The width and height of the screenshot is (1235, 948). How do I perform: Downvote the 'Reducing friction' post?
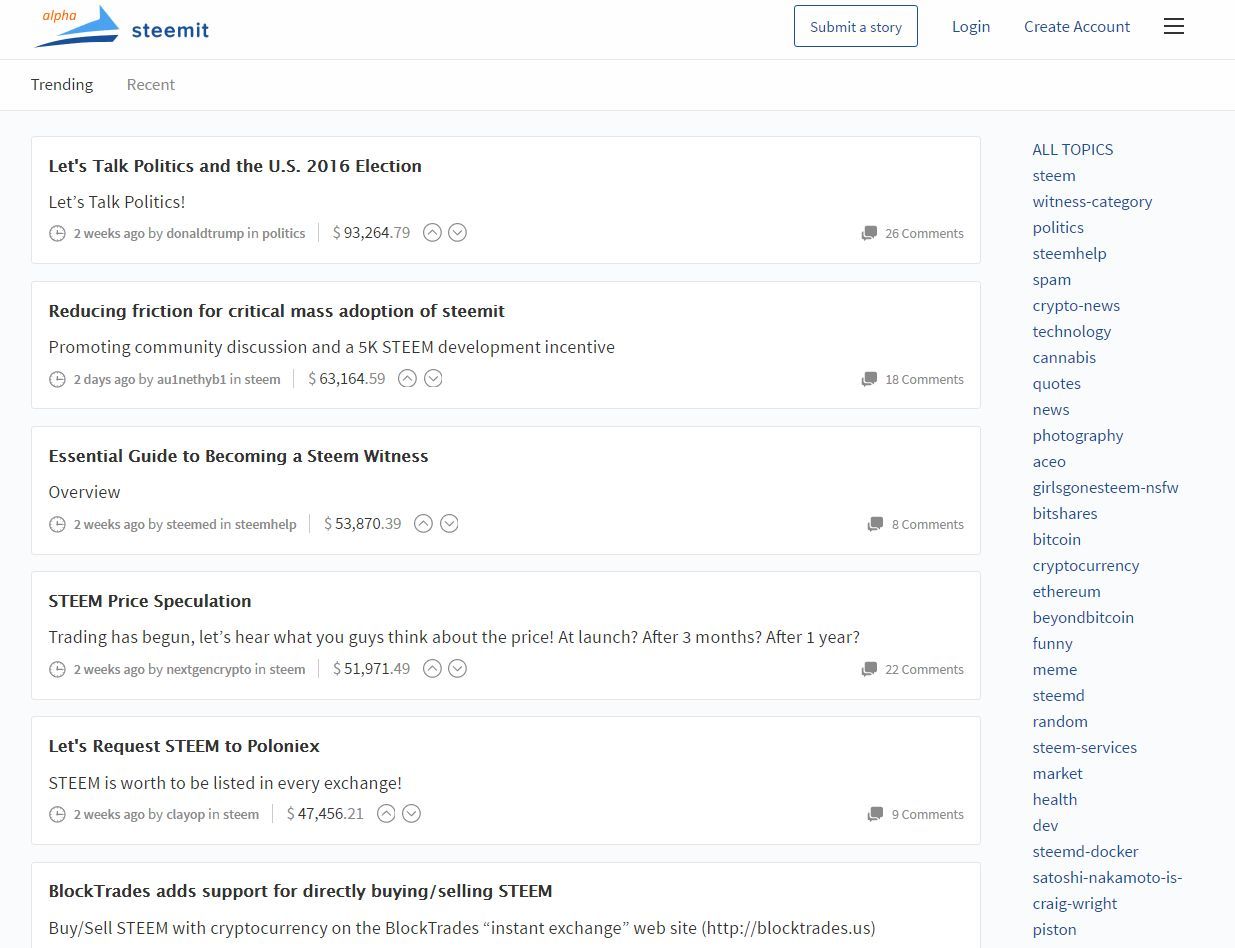point(433,379)
